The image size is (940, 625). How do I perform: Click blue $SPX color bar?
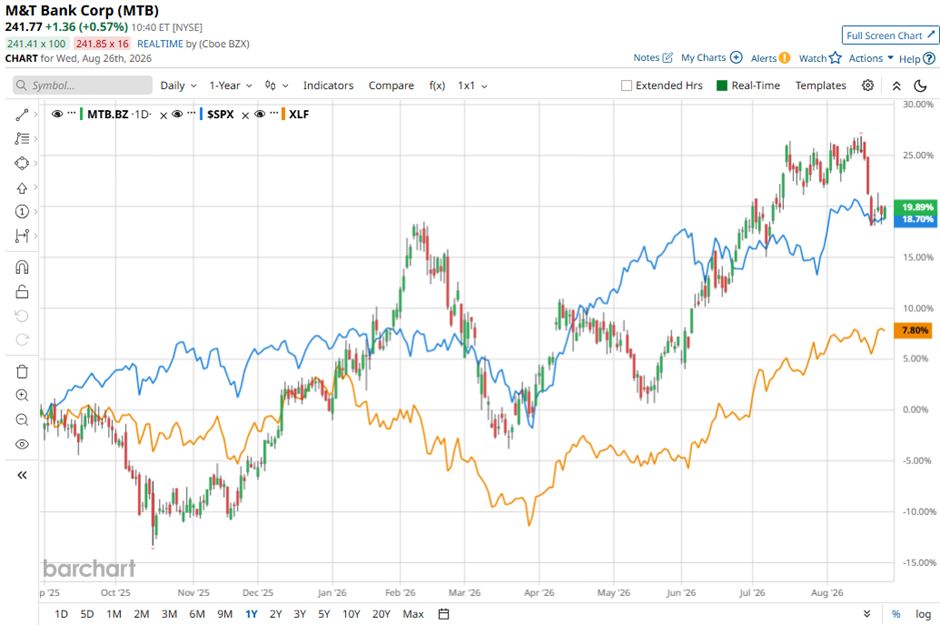(201, 114)
